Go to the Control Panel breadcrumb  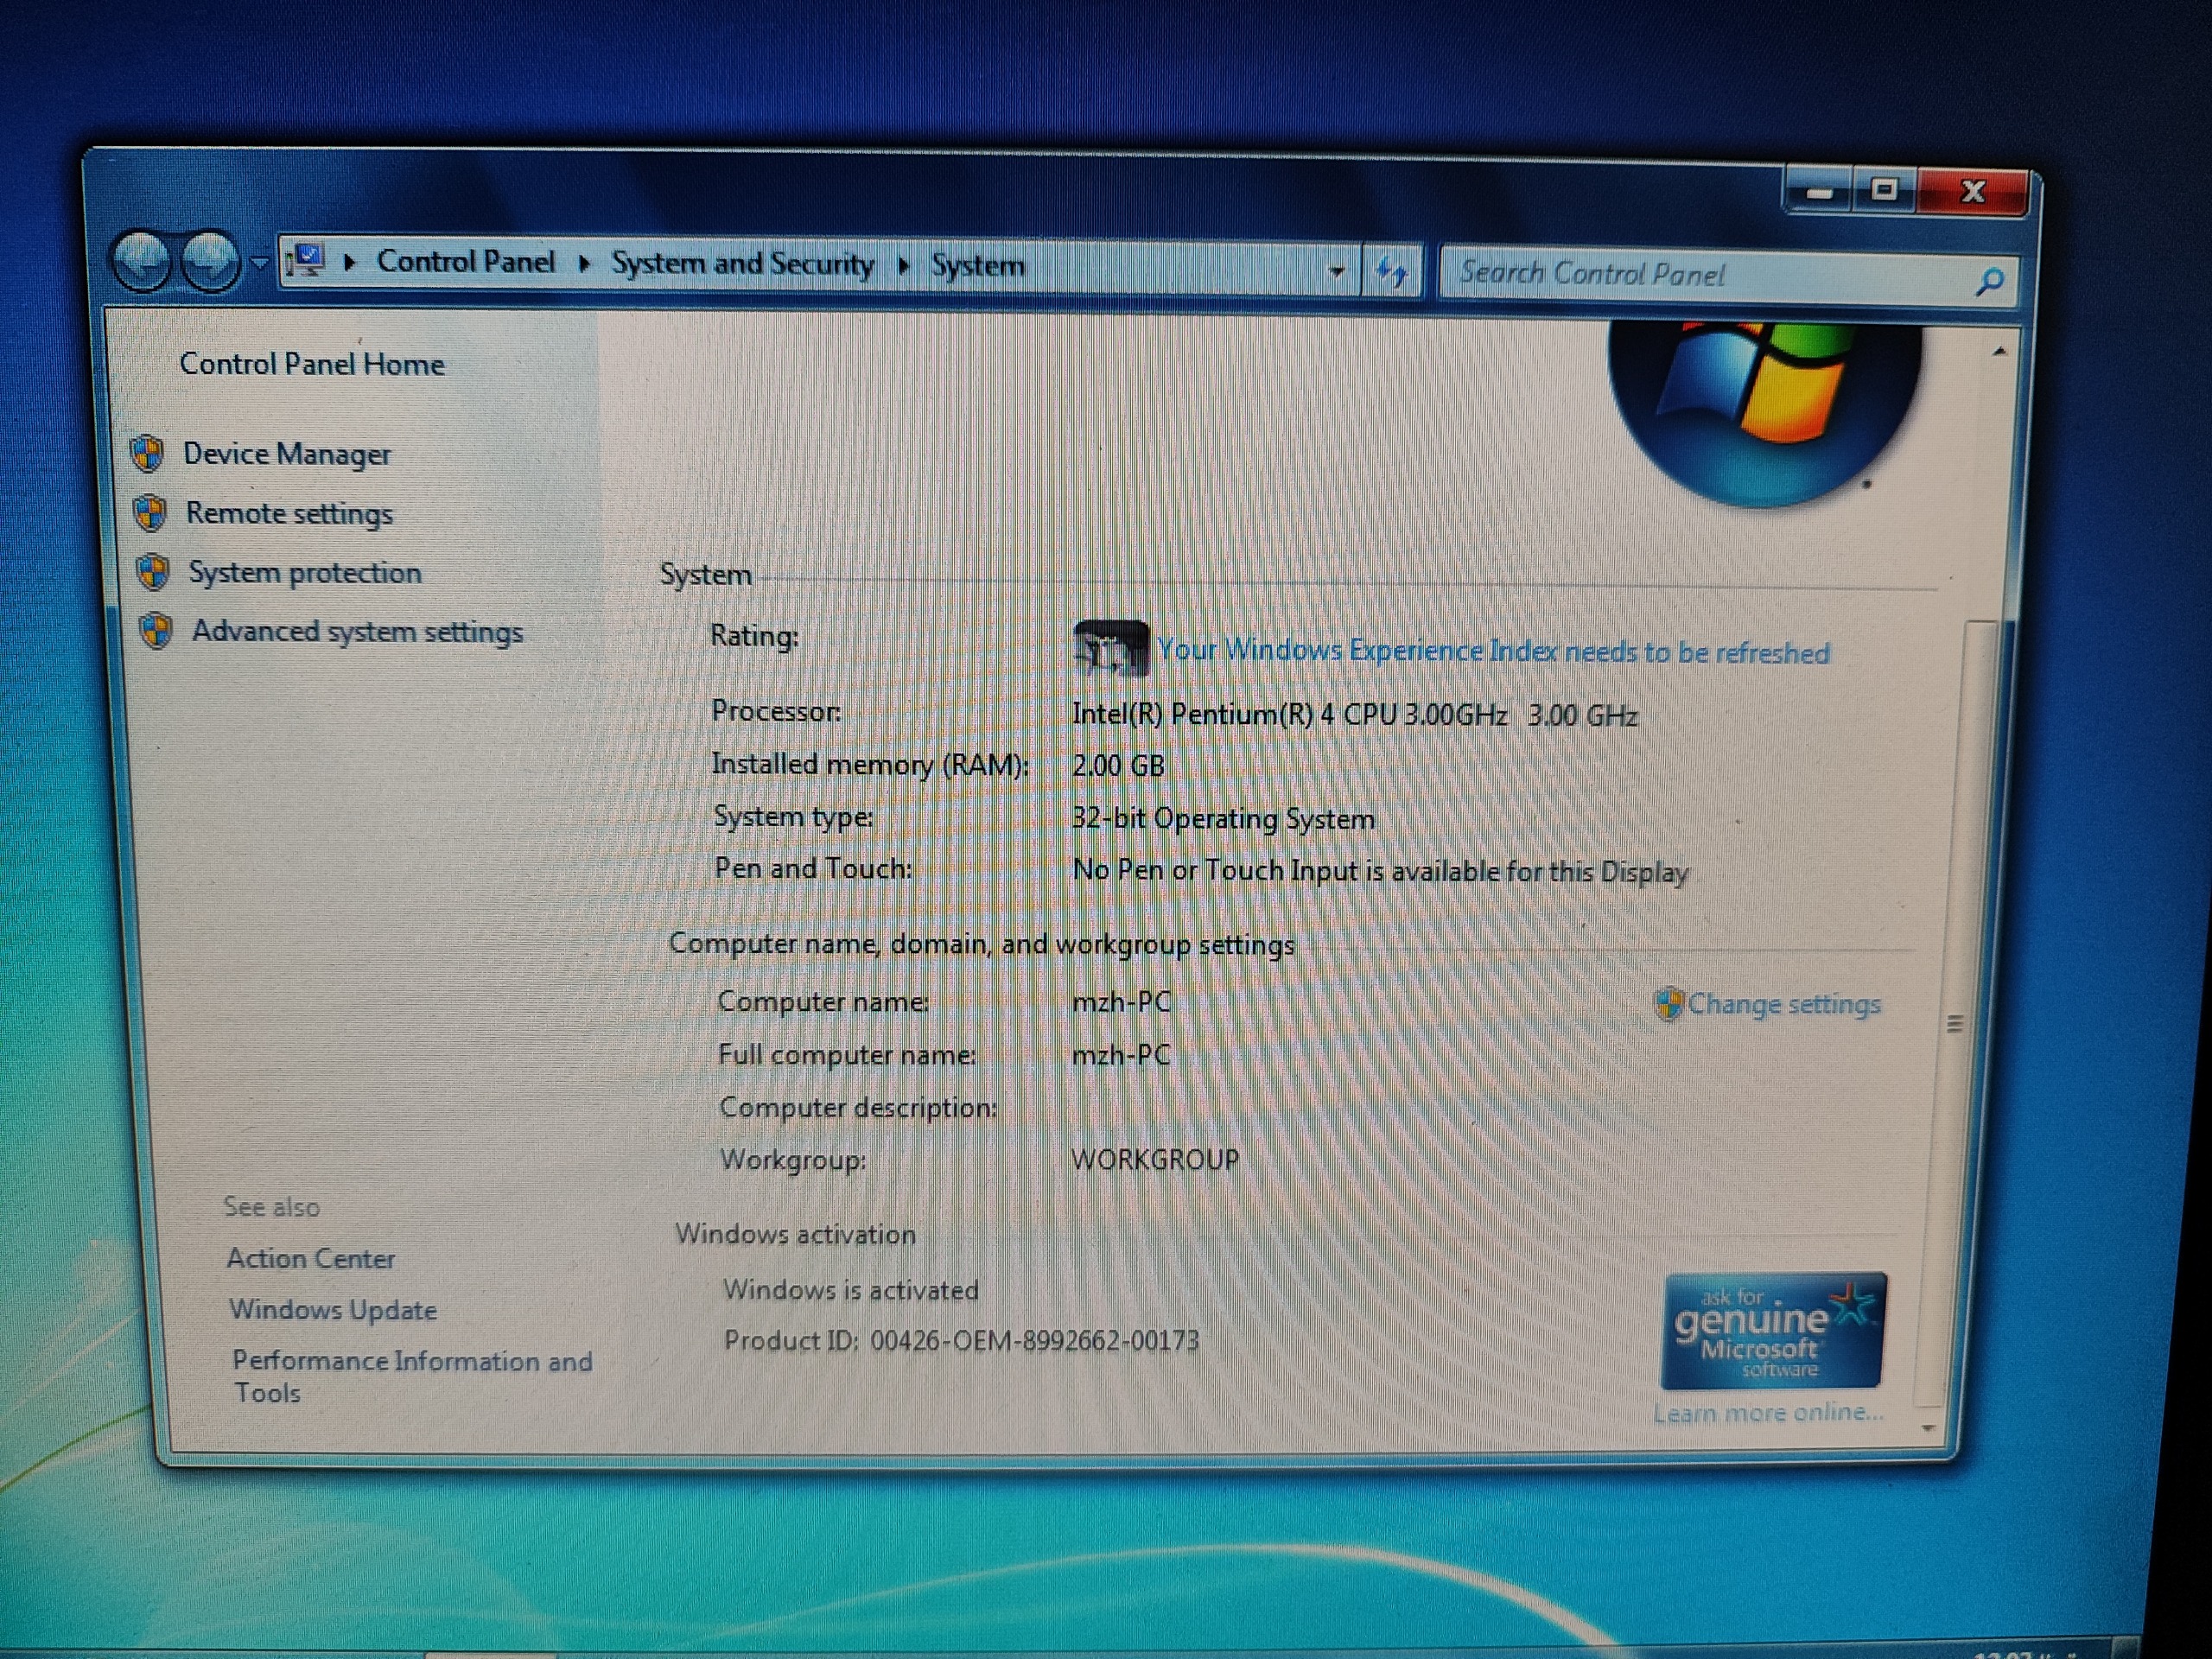465,262
